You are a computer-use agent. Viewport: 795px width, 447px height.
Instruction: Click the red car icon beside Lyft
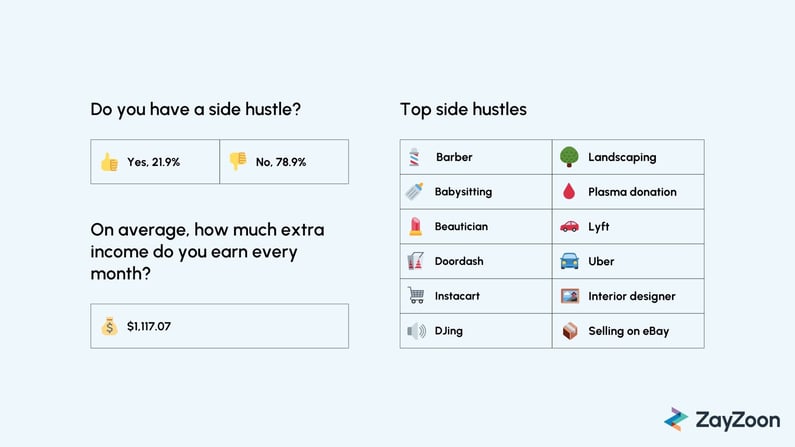coord(569,226)
